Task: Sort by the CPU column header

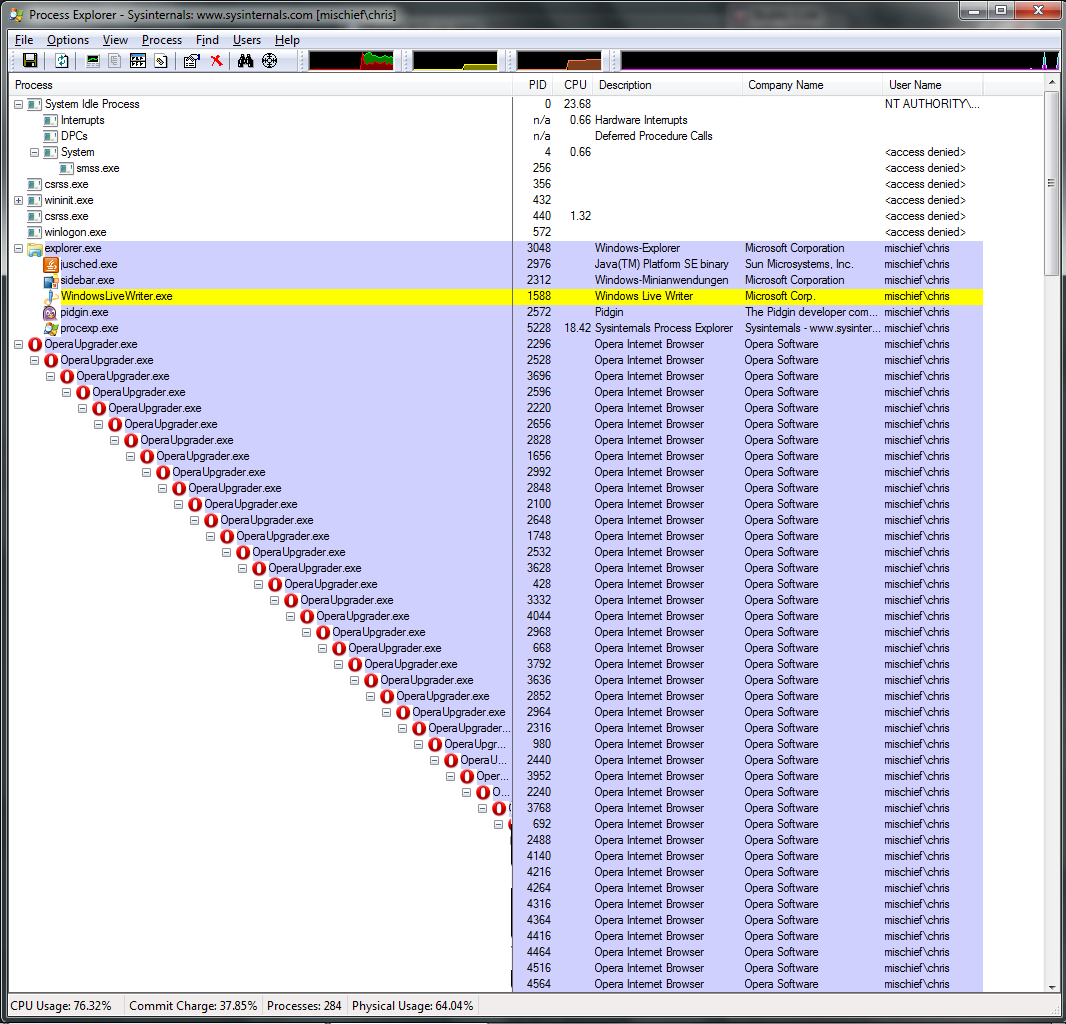Action: click(574, 85)
